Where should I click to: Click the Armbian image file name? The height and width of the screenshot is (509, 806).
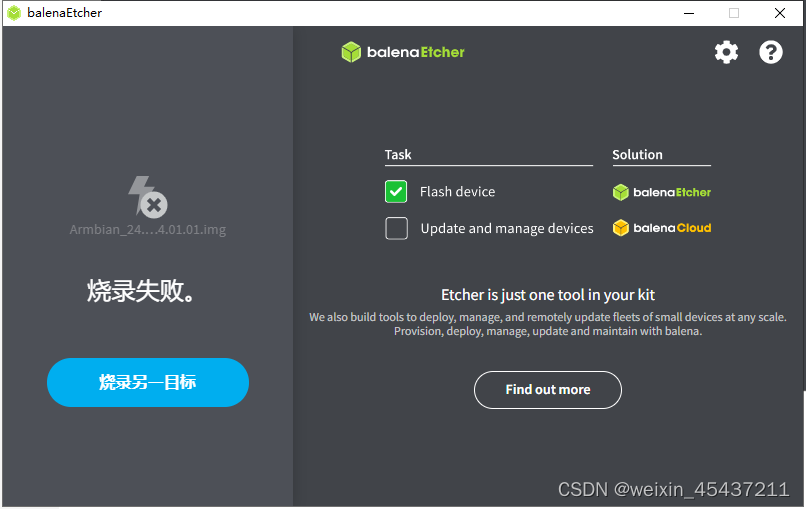tap(148, 229)
